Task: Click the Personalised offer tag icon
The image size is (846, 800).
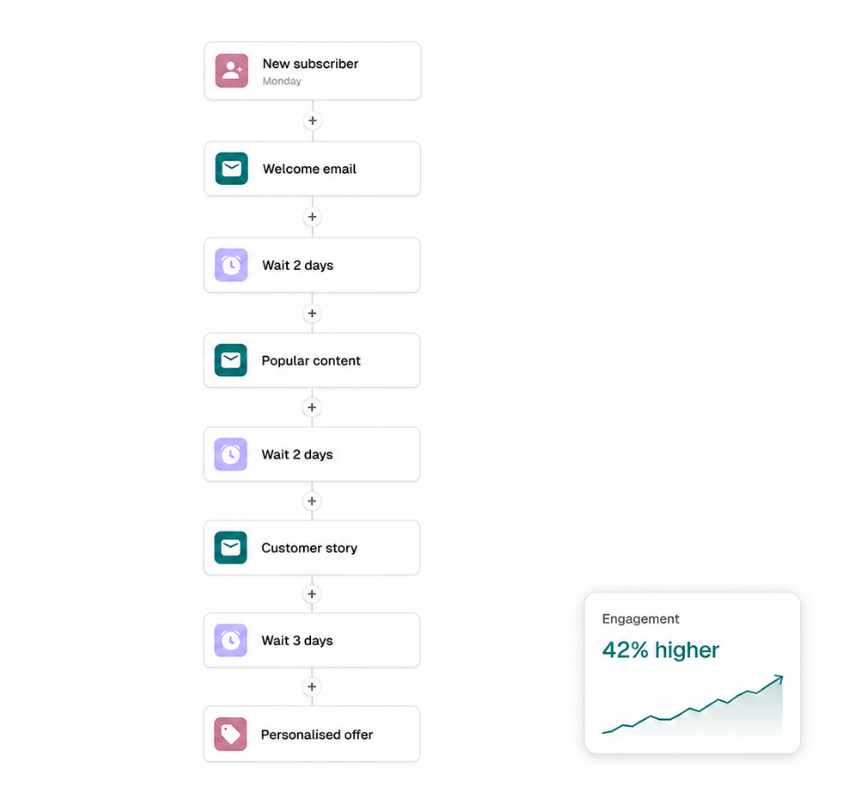Action: point(230,734)
